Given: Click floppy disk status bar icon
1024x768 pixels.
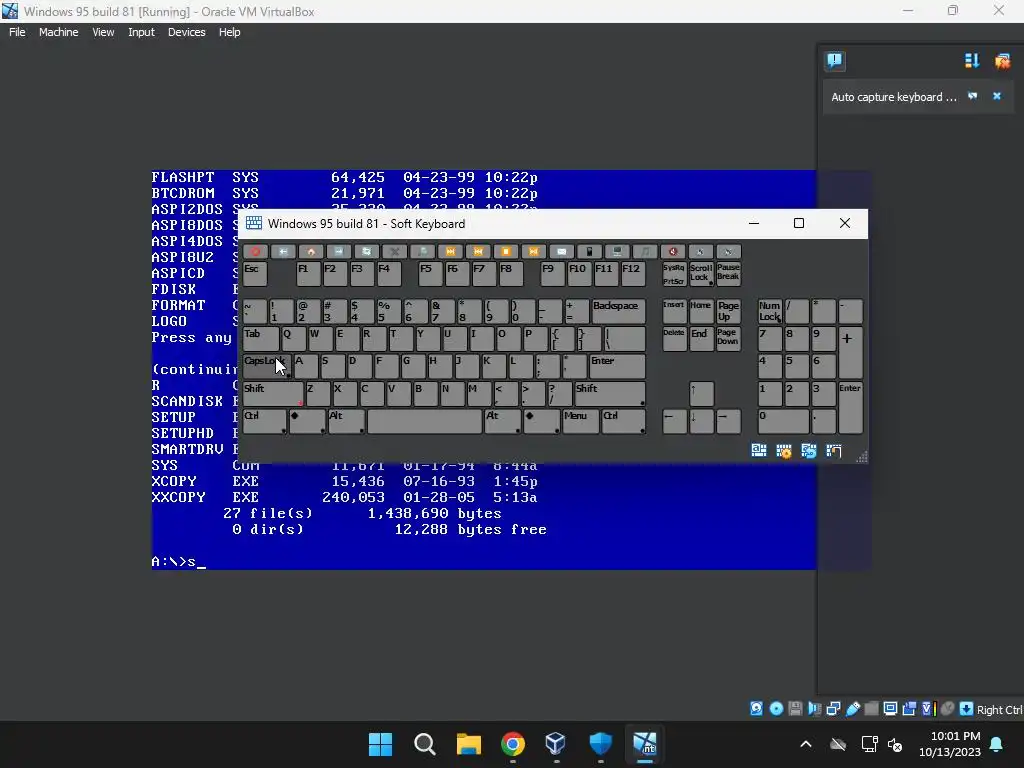Looking at the screenshot, I should [x=795, y=709].
